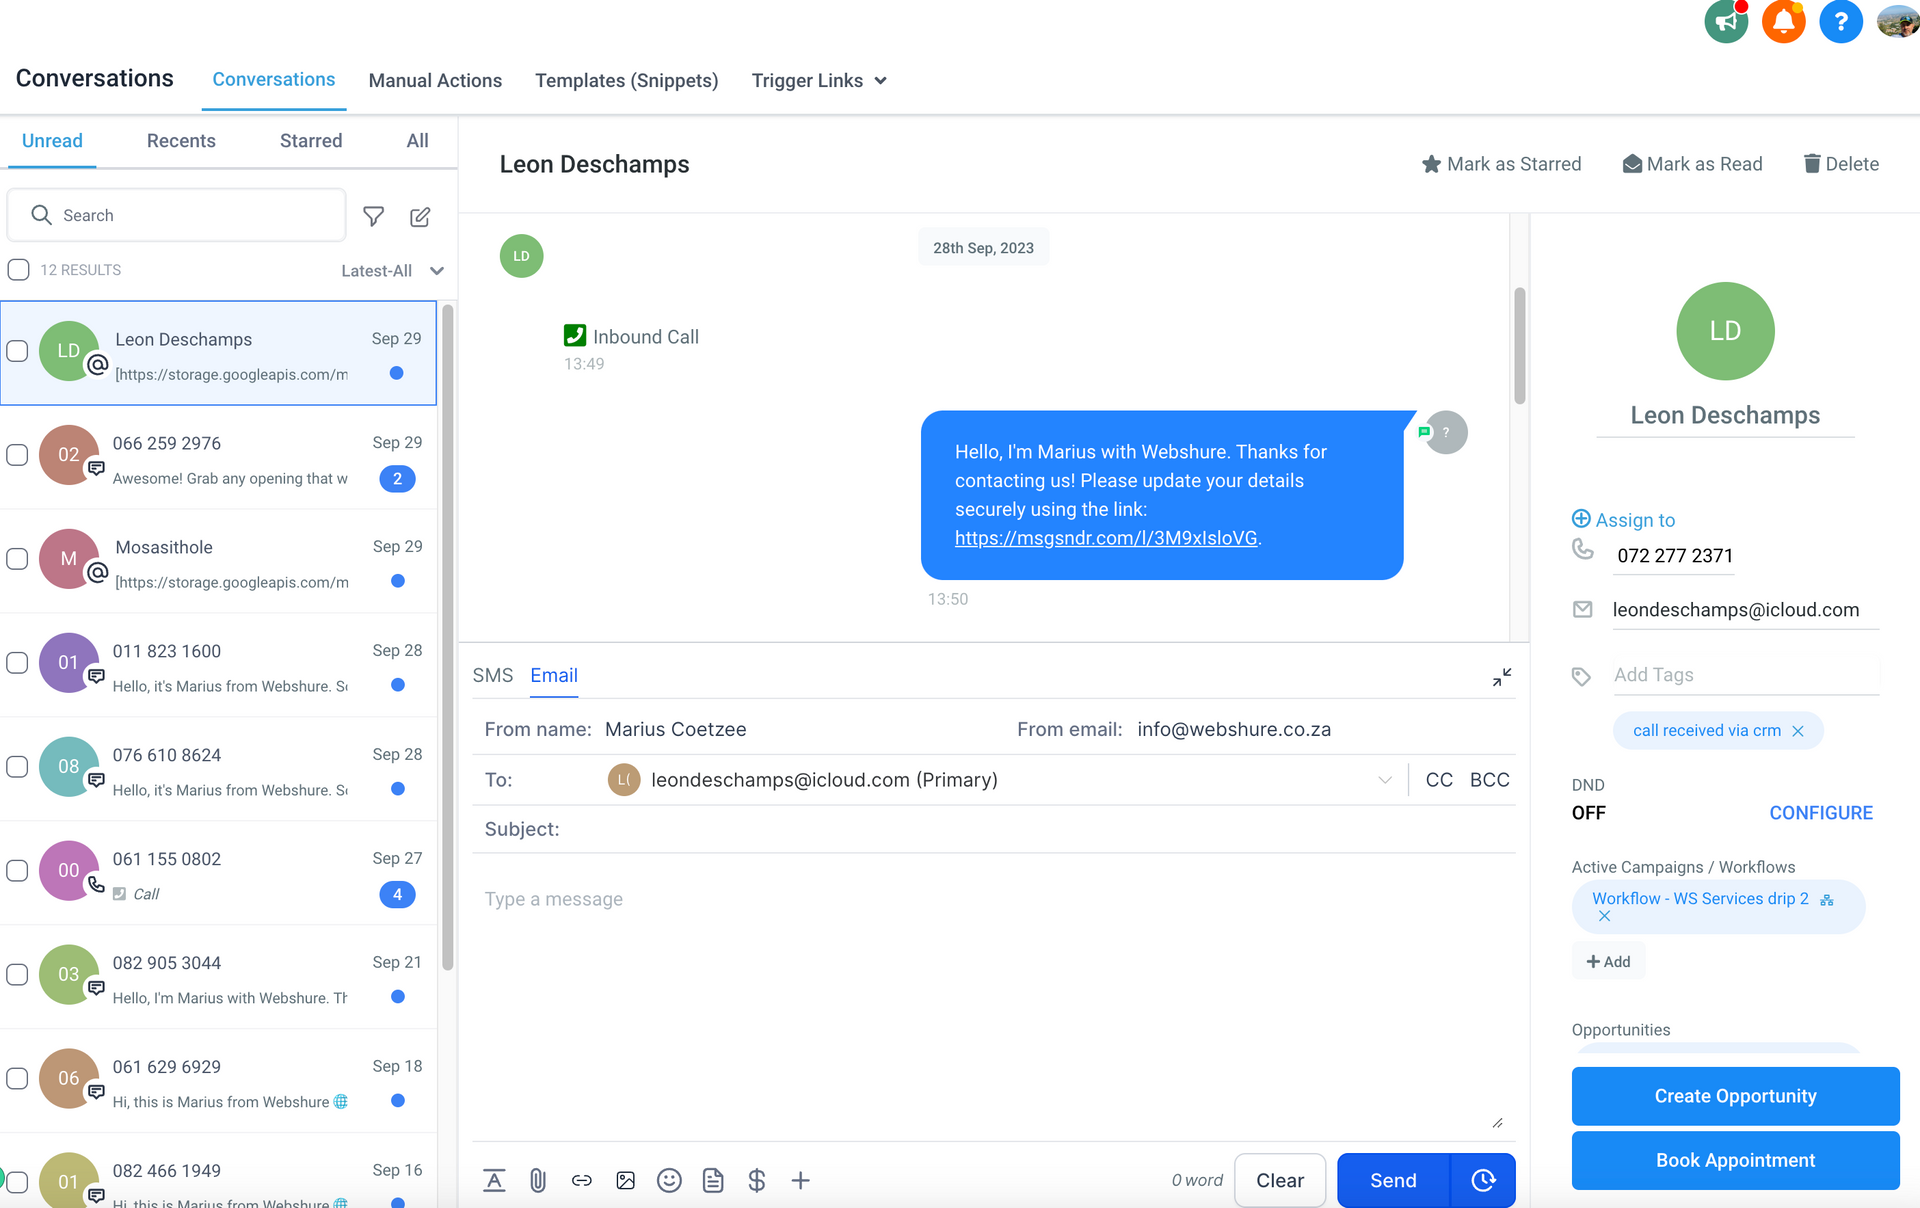The image size is (1920, 1208).
Task: Click the attachment paperclip icon
Action: click(x=538, y=1180)
